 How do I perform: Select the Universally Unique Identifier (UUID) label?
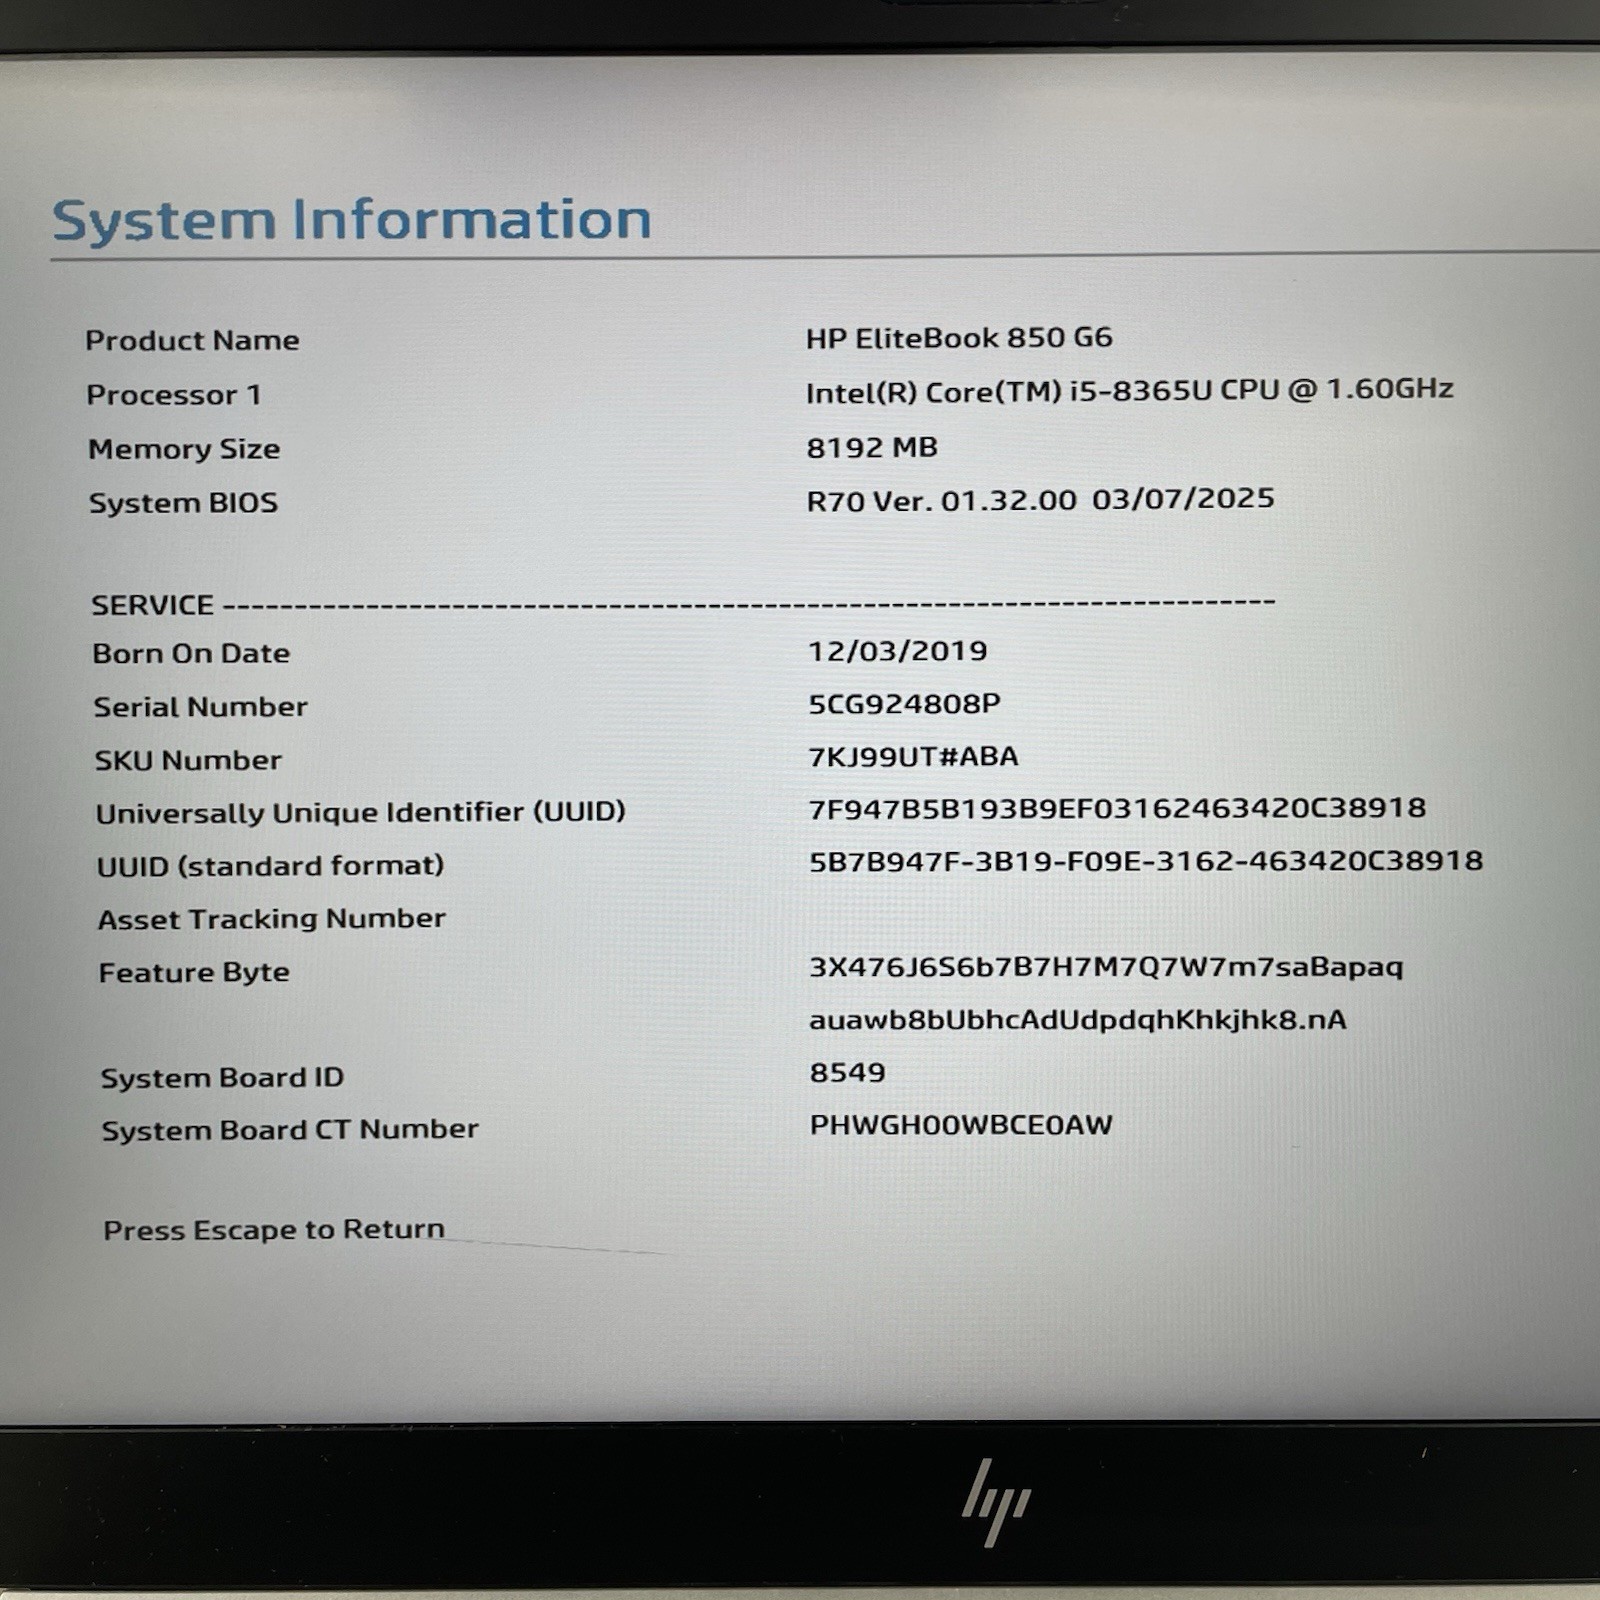pos(360,812)
